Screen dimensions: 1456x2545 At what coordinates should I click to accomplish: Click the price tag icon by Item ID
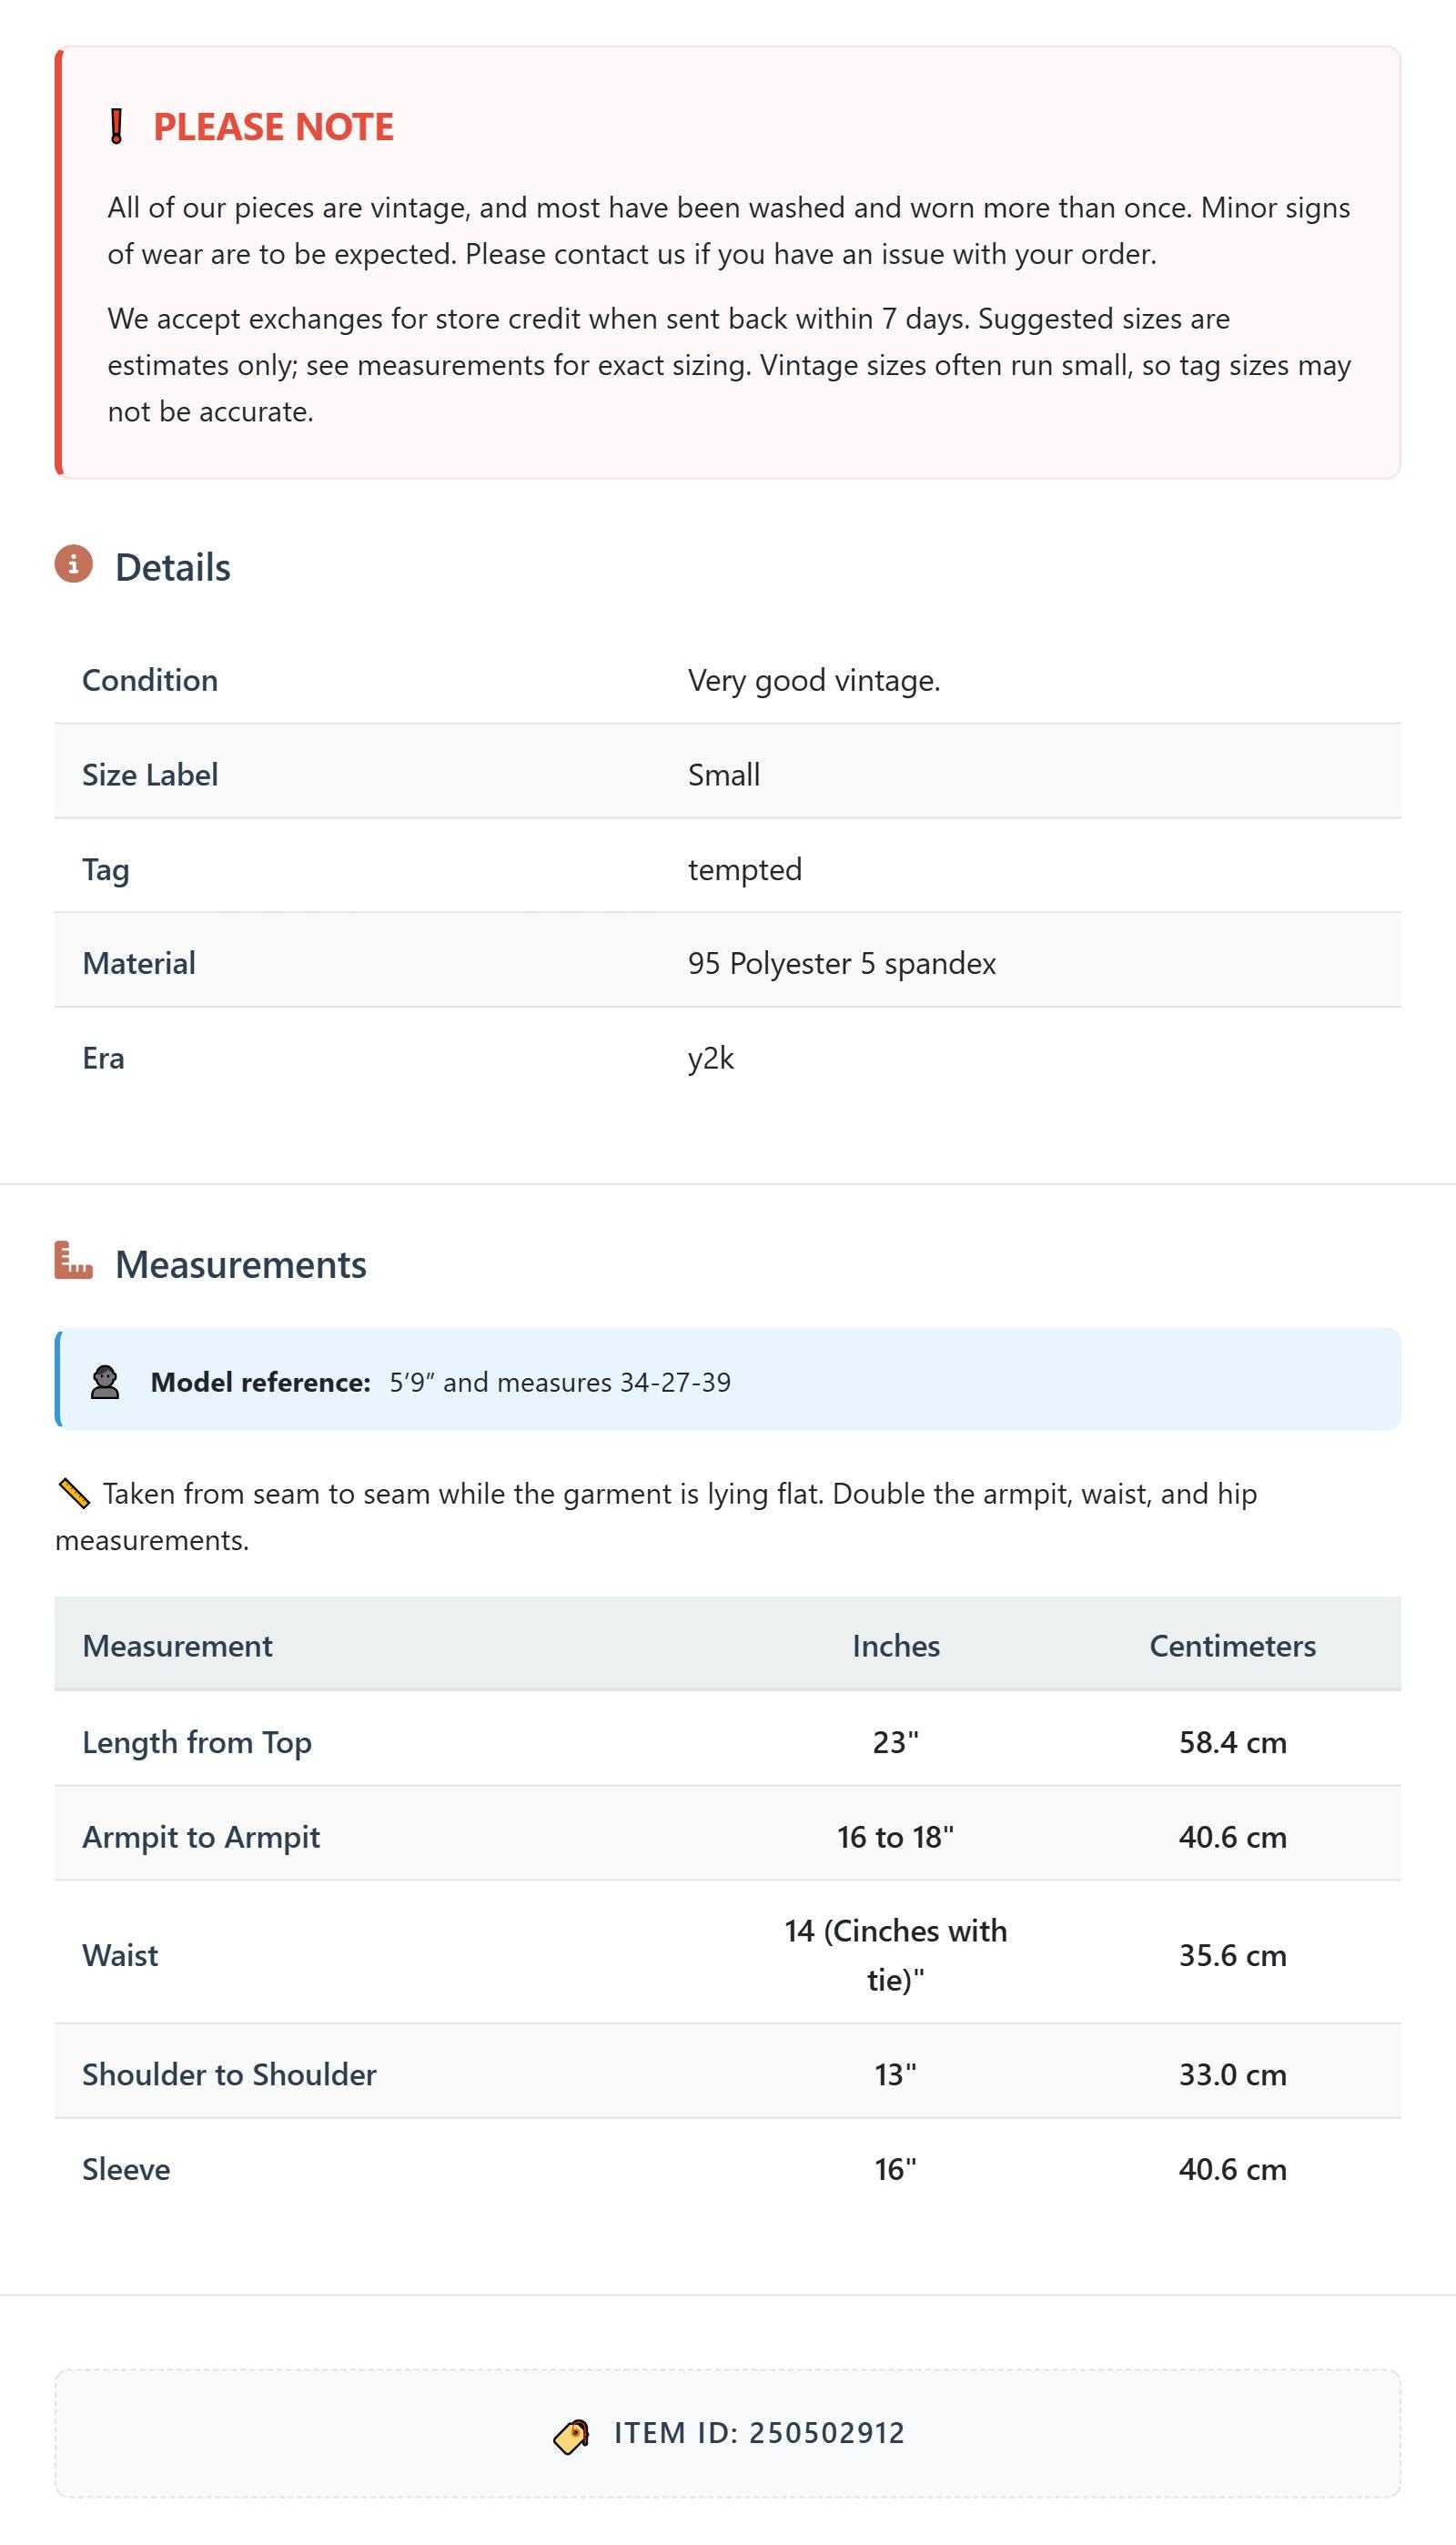(x=571, y=2436)
